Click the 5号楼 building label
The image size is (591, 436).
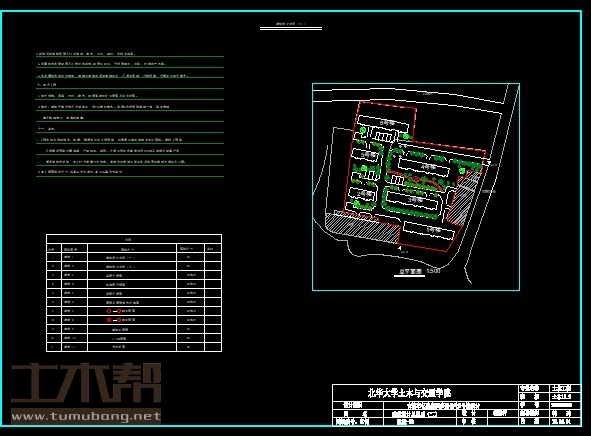tap(368, 155)
